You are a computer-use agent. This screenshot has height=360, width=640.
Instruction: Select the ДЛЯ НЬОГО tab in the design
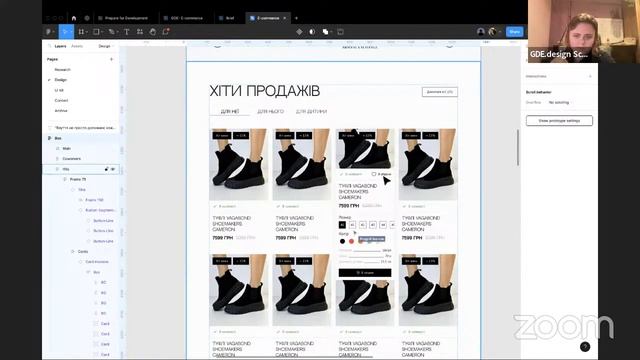click(270, 111)
